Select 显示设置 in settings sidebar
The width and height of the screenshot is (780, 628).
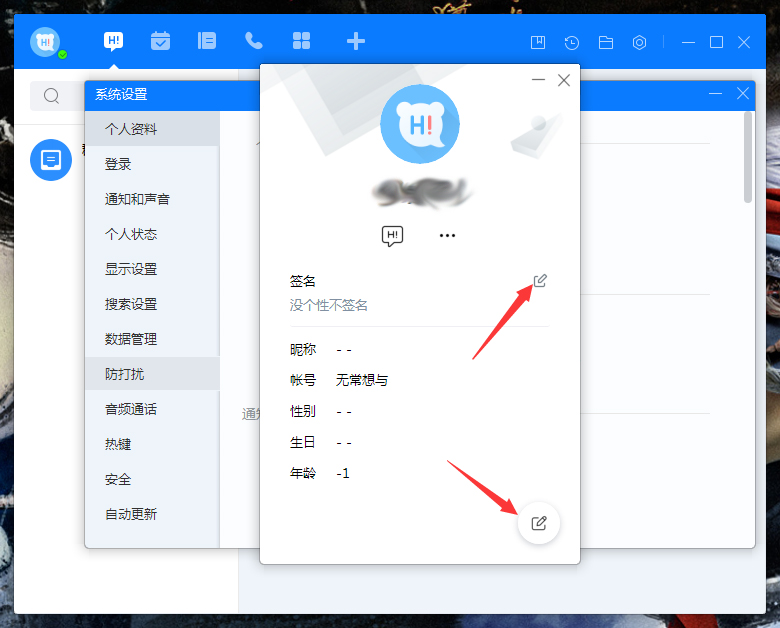152,269
